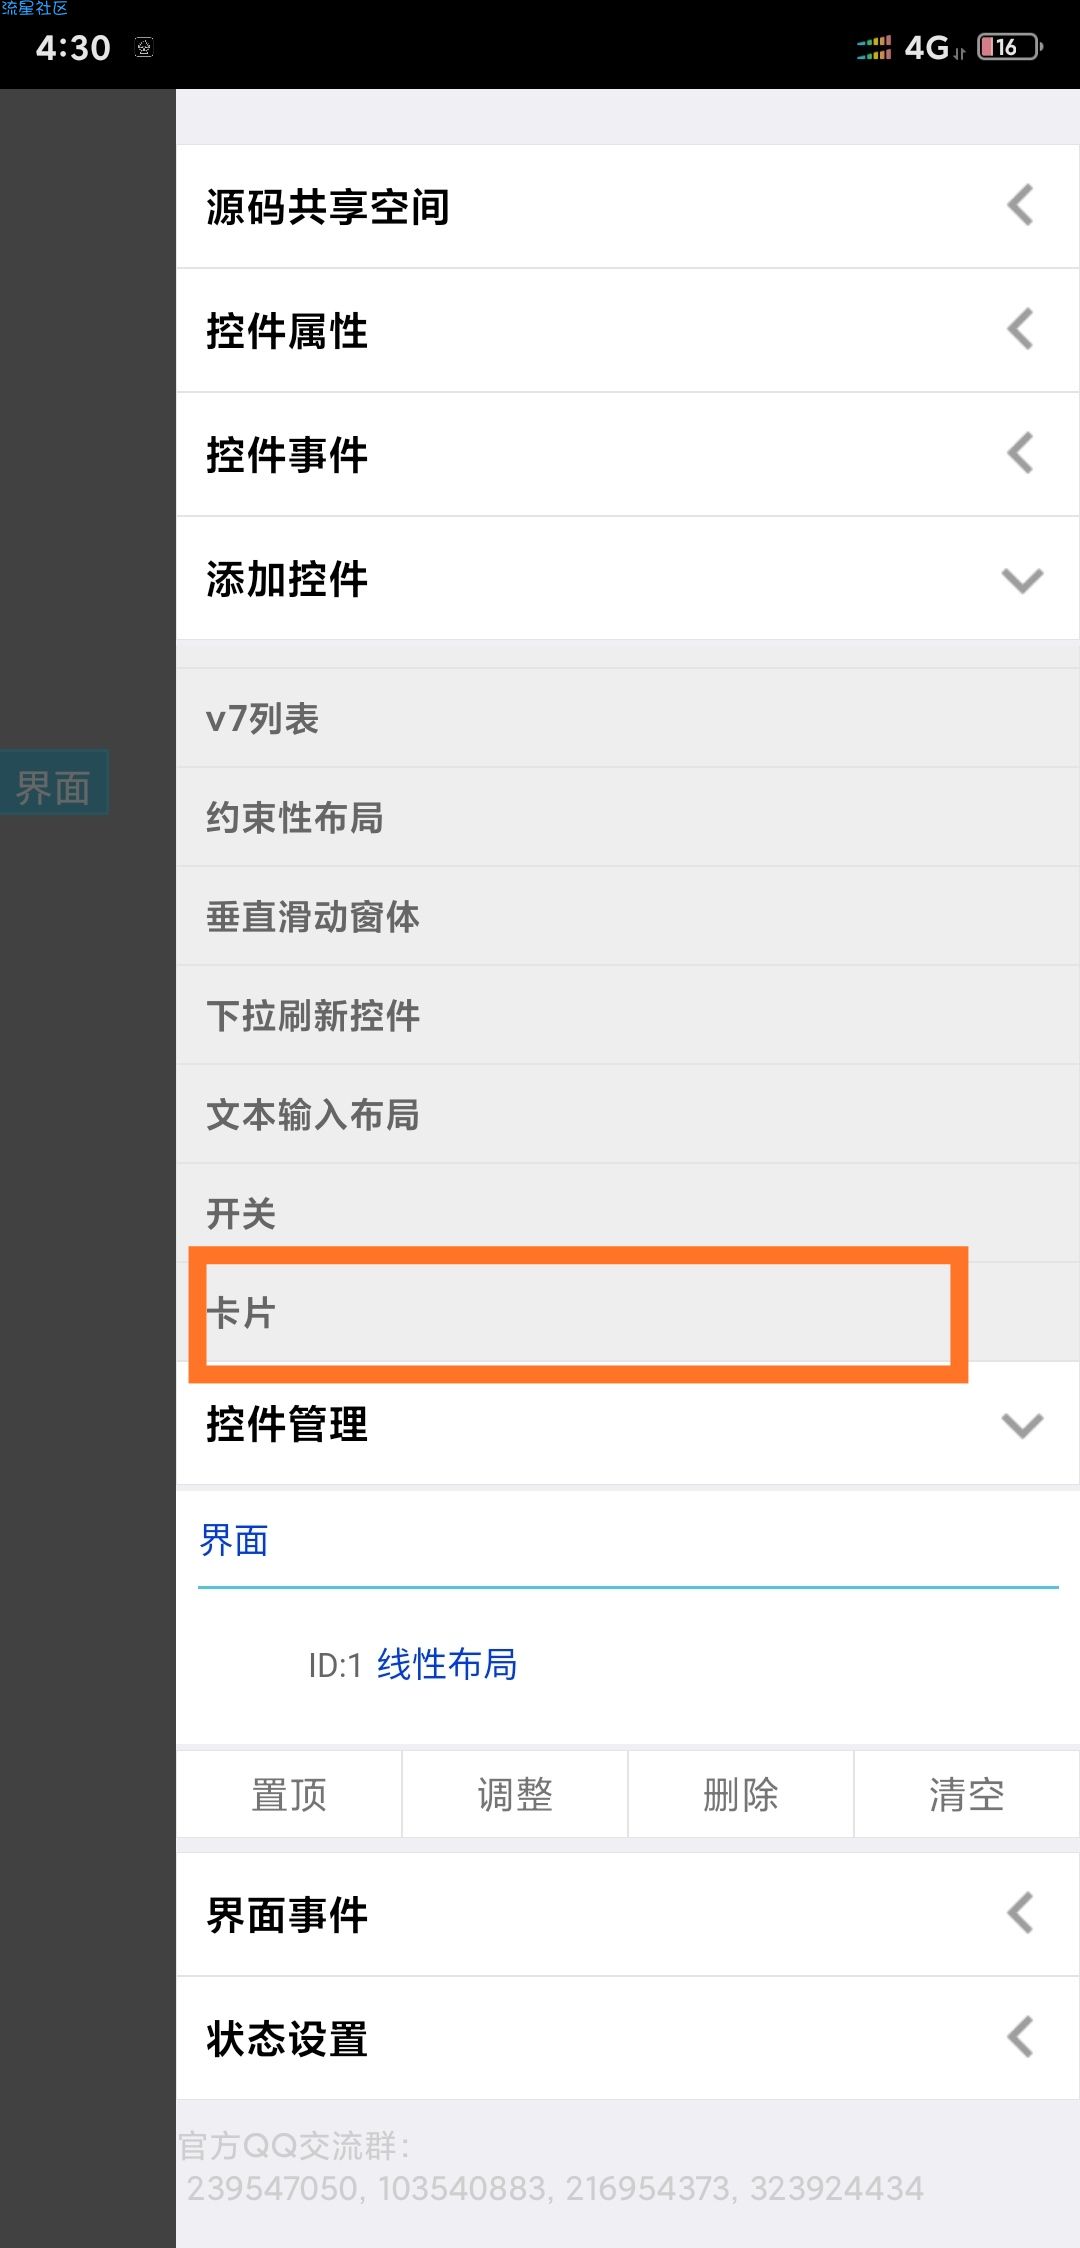Choose 垂直滑动窗体 widget
1080x2248 pixels.
(x=312, y=916)
